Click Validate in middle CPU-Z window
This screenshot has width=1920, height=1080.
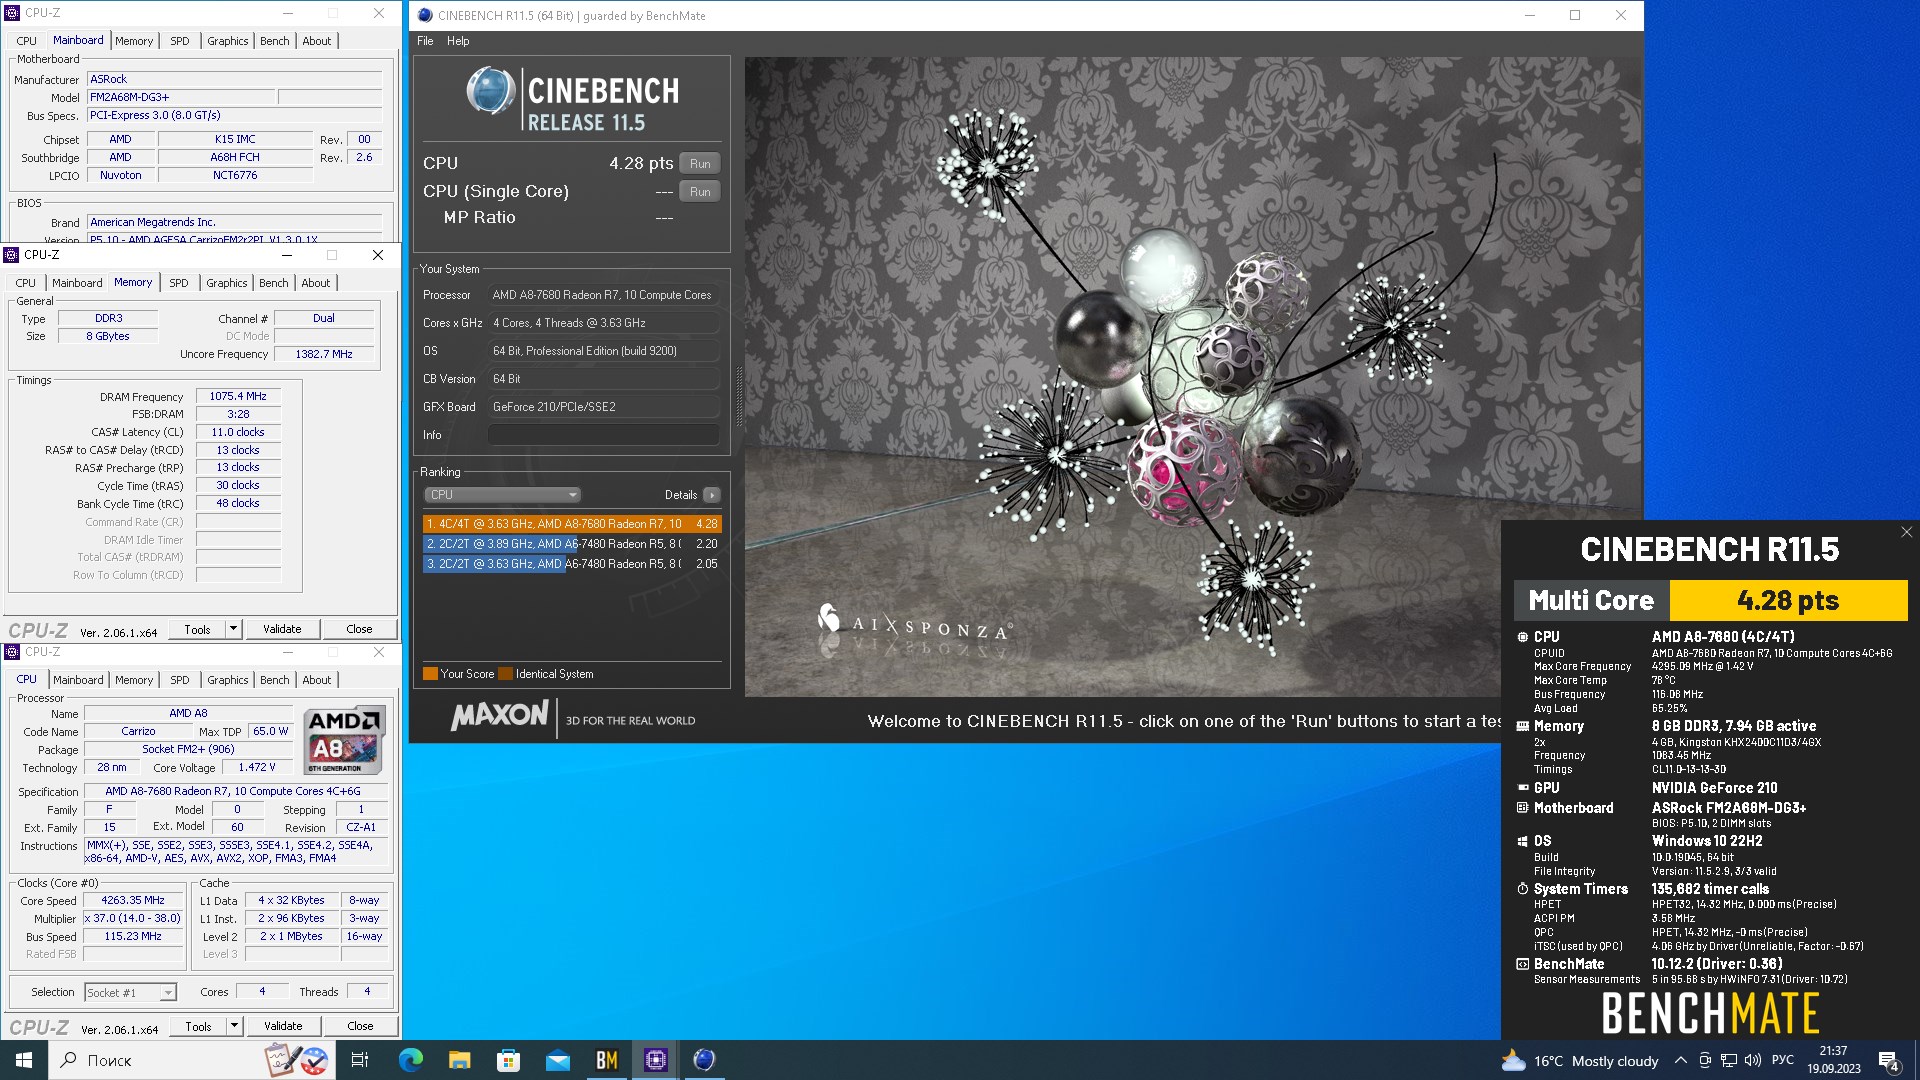282,629
